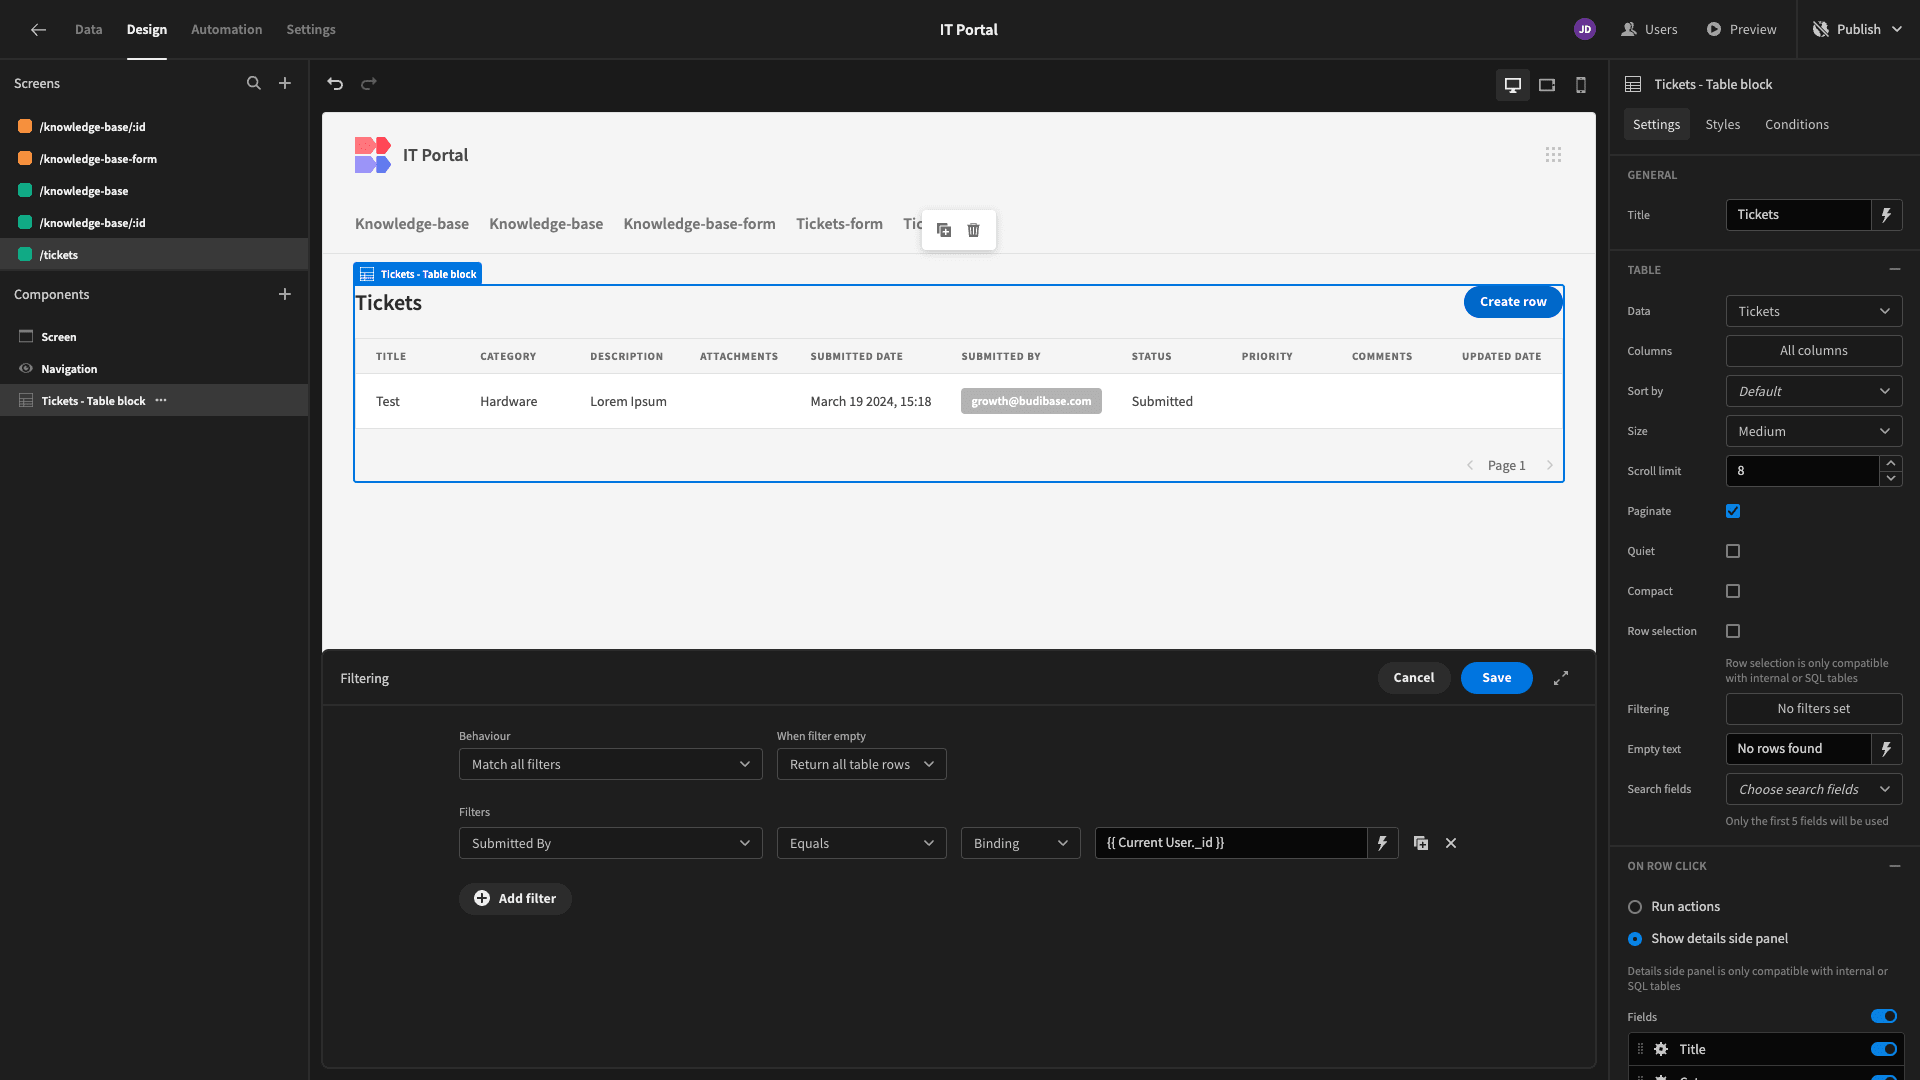1920x1080 pixels.
Task: Cancel the filtering drawer
Action: 1414,678
